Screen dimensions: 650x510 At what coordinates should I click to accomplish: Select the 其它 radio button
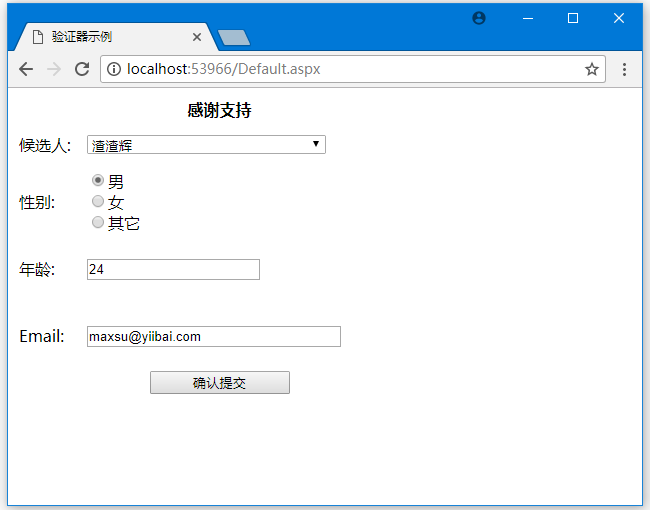98,223
